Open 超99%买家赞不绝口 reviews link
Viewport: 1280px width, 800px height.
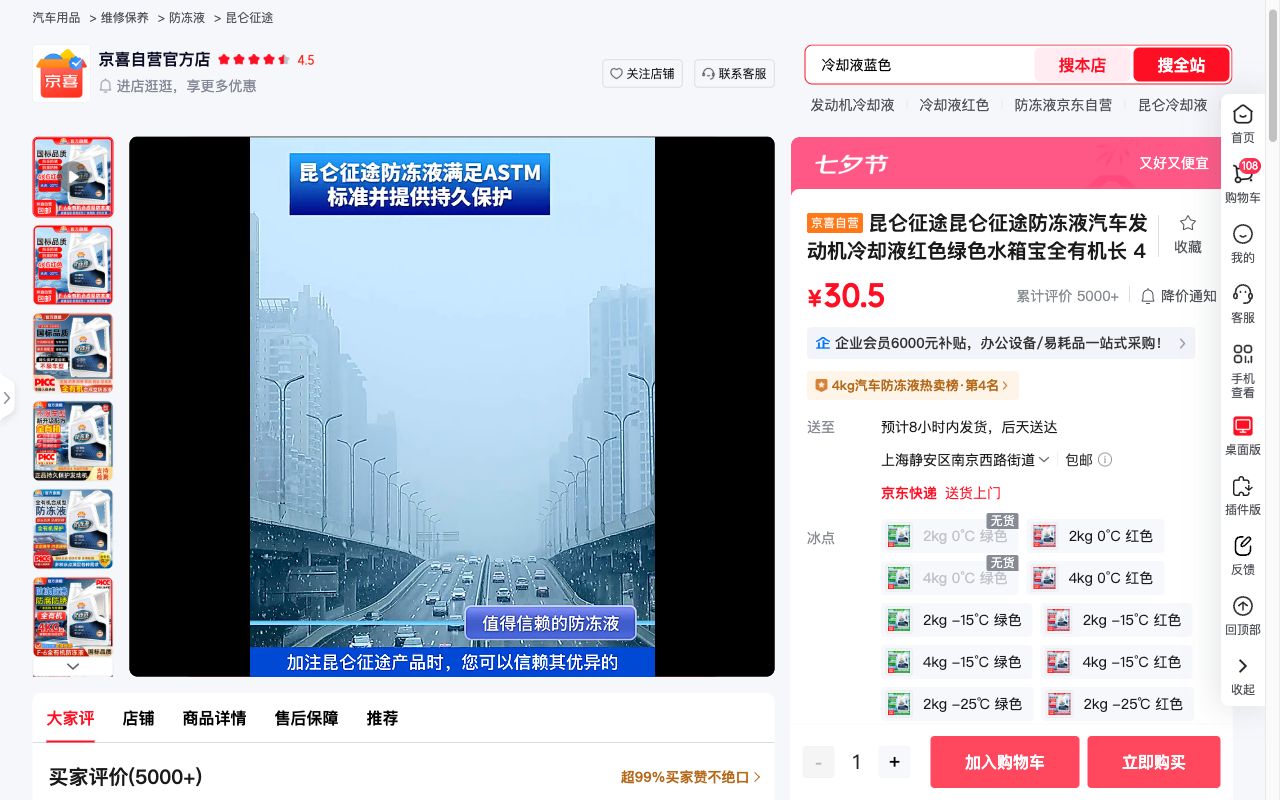(x=691, y=777)
